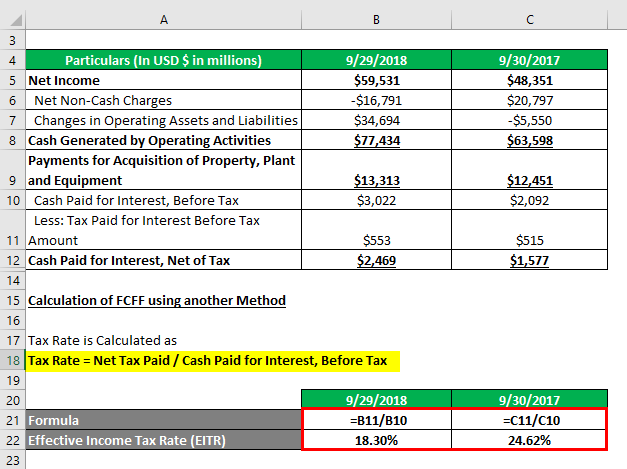Image resolution: width=627 pixels, height=469 pixels.
Task: Select the 18.30% cell
Action: click(377, 440)
